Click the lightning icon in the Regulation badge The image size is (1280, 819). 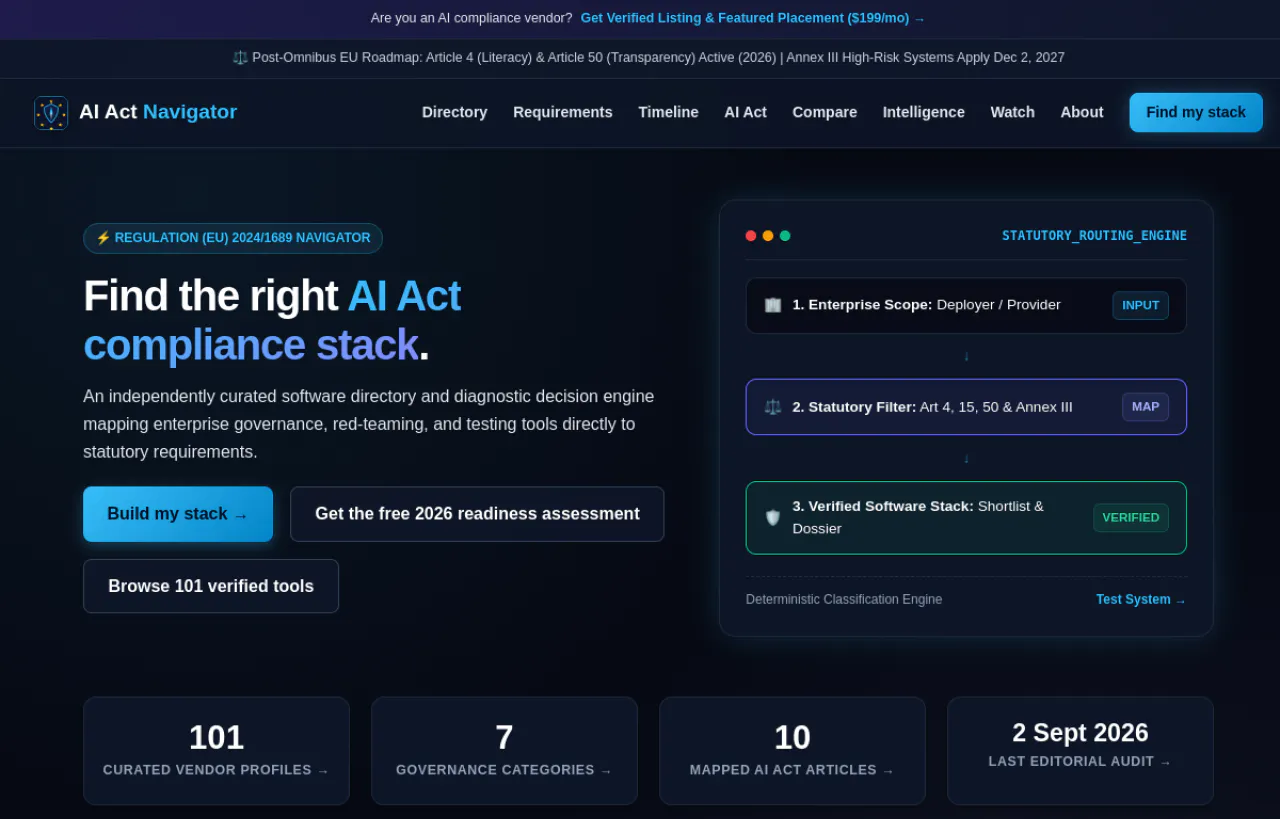tap(103, 238)
